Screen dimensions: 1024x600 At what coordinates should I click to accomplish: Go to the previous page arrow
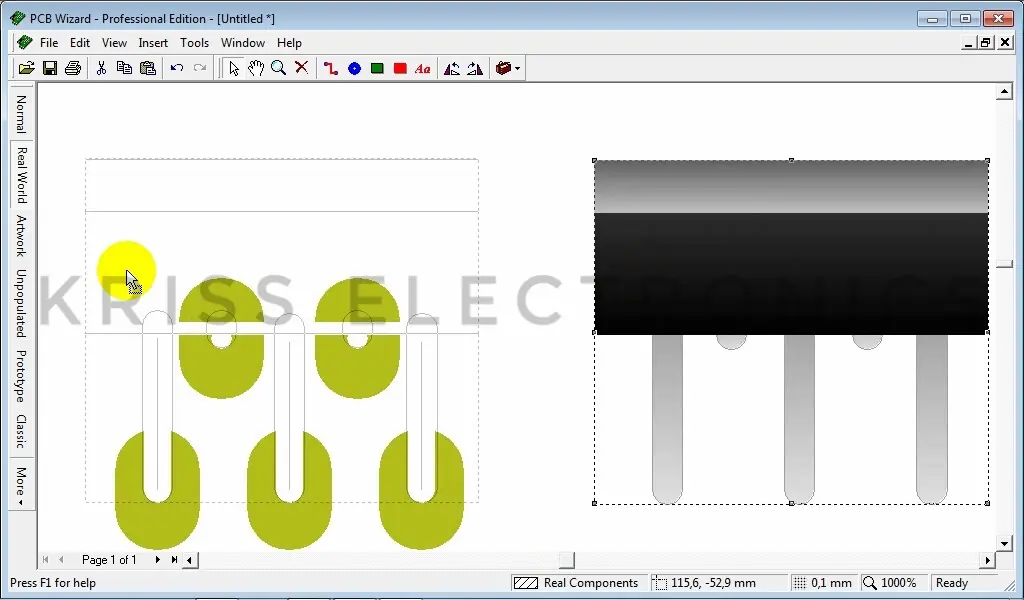(x=61, y=560)
